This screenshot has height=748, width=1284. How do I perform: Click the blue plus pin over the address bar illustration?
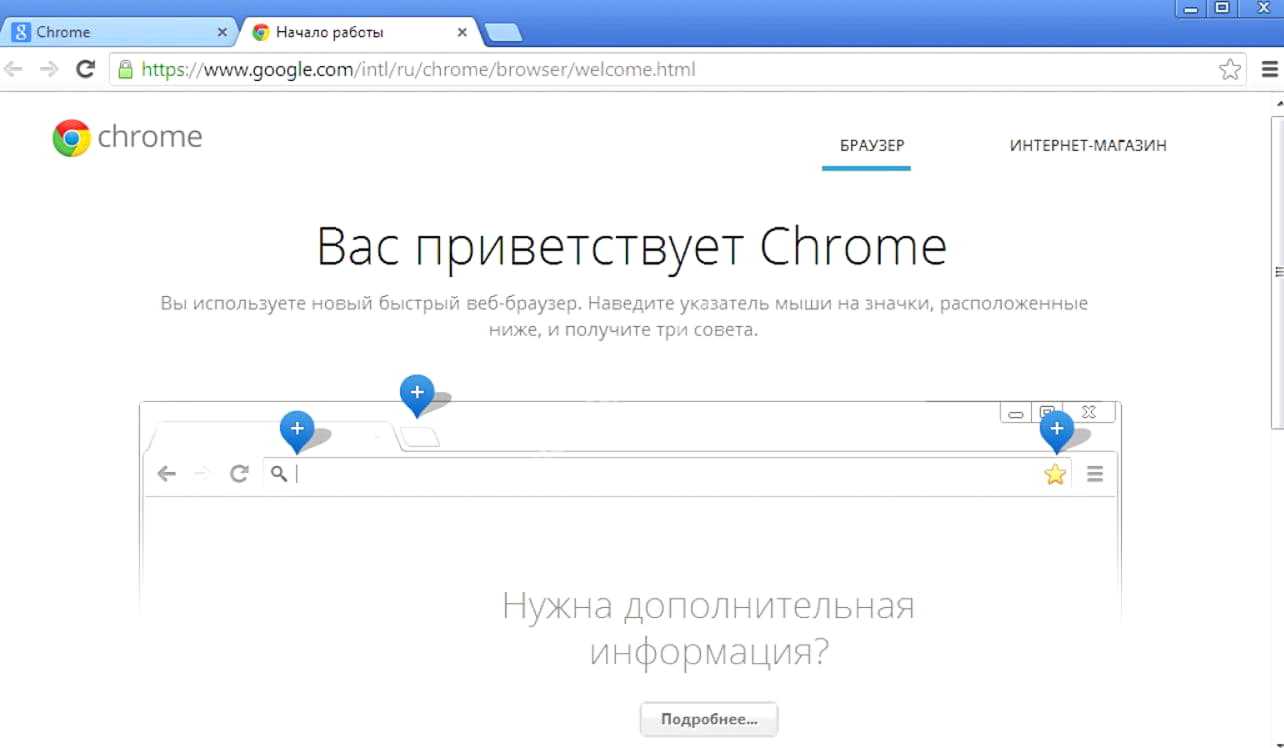[x=297, y=429]
